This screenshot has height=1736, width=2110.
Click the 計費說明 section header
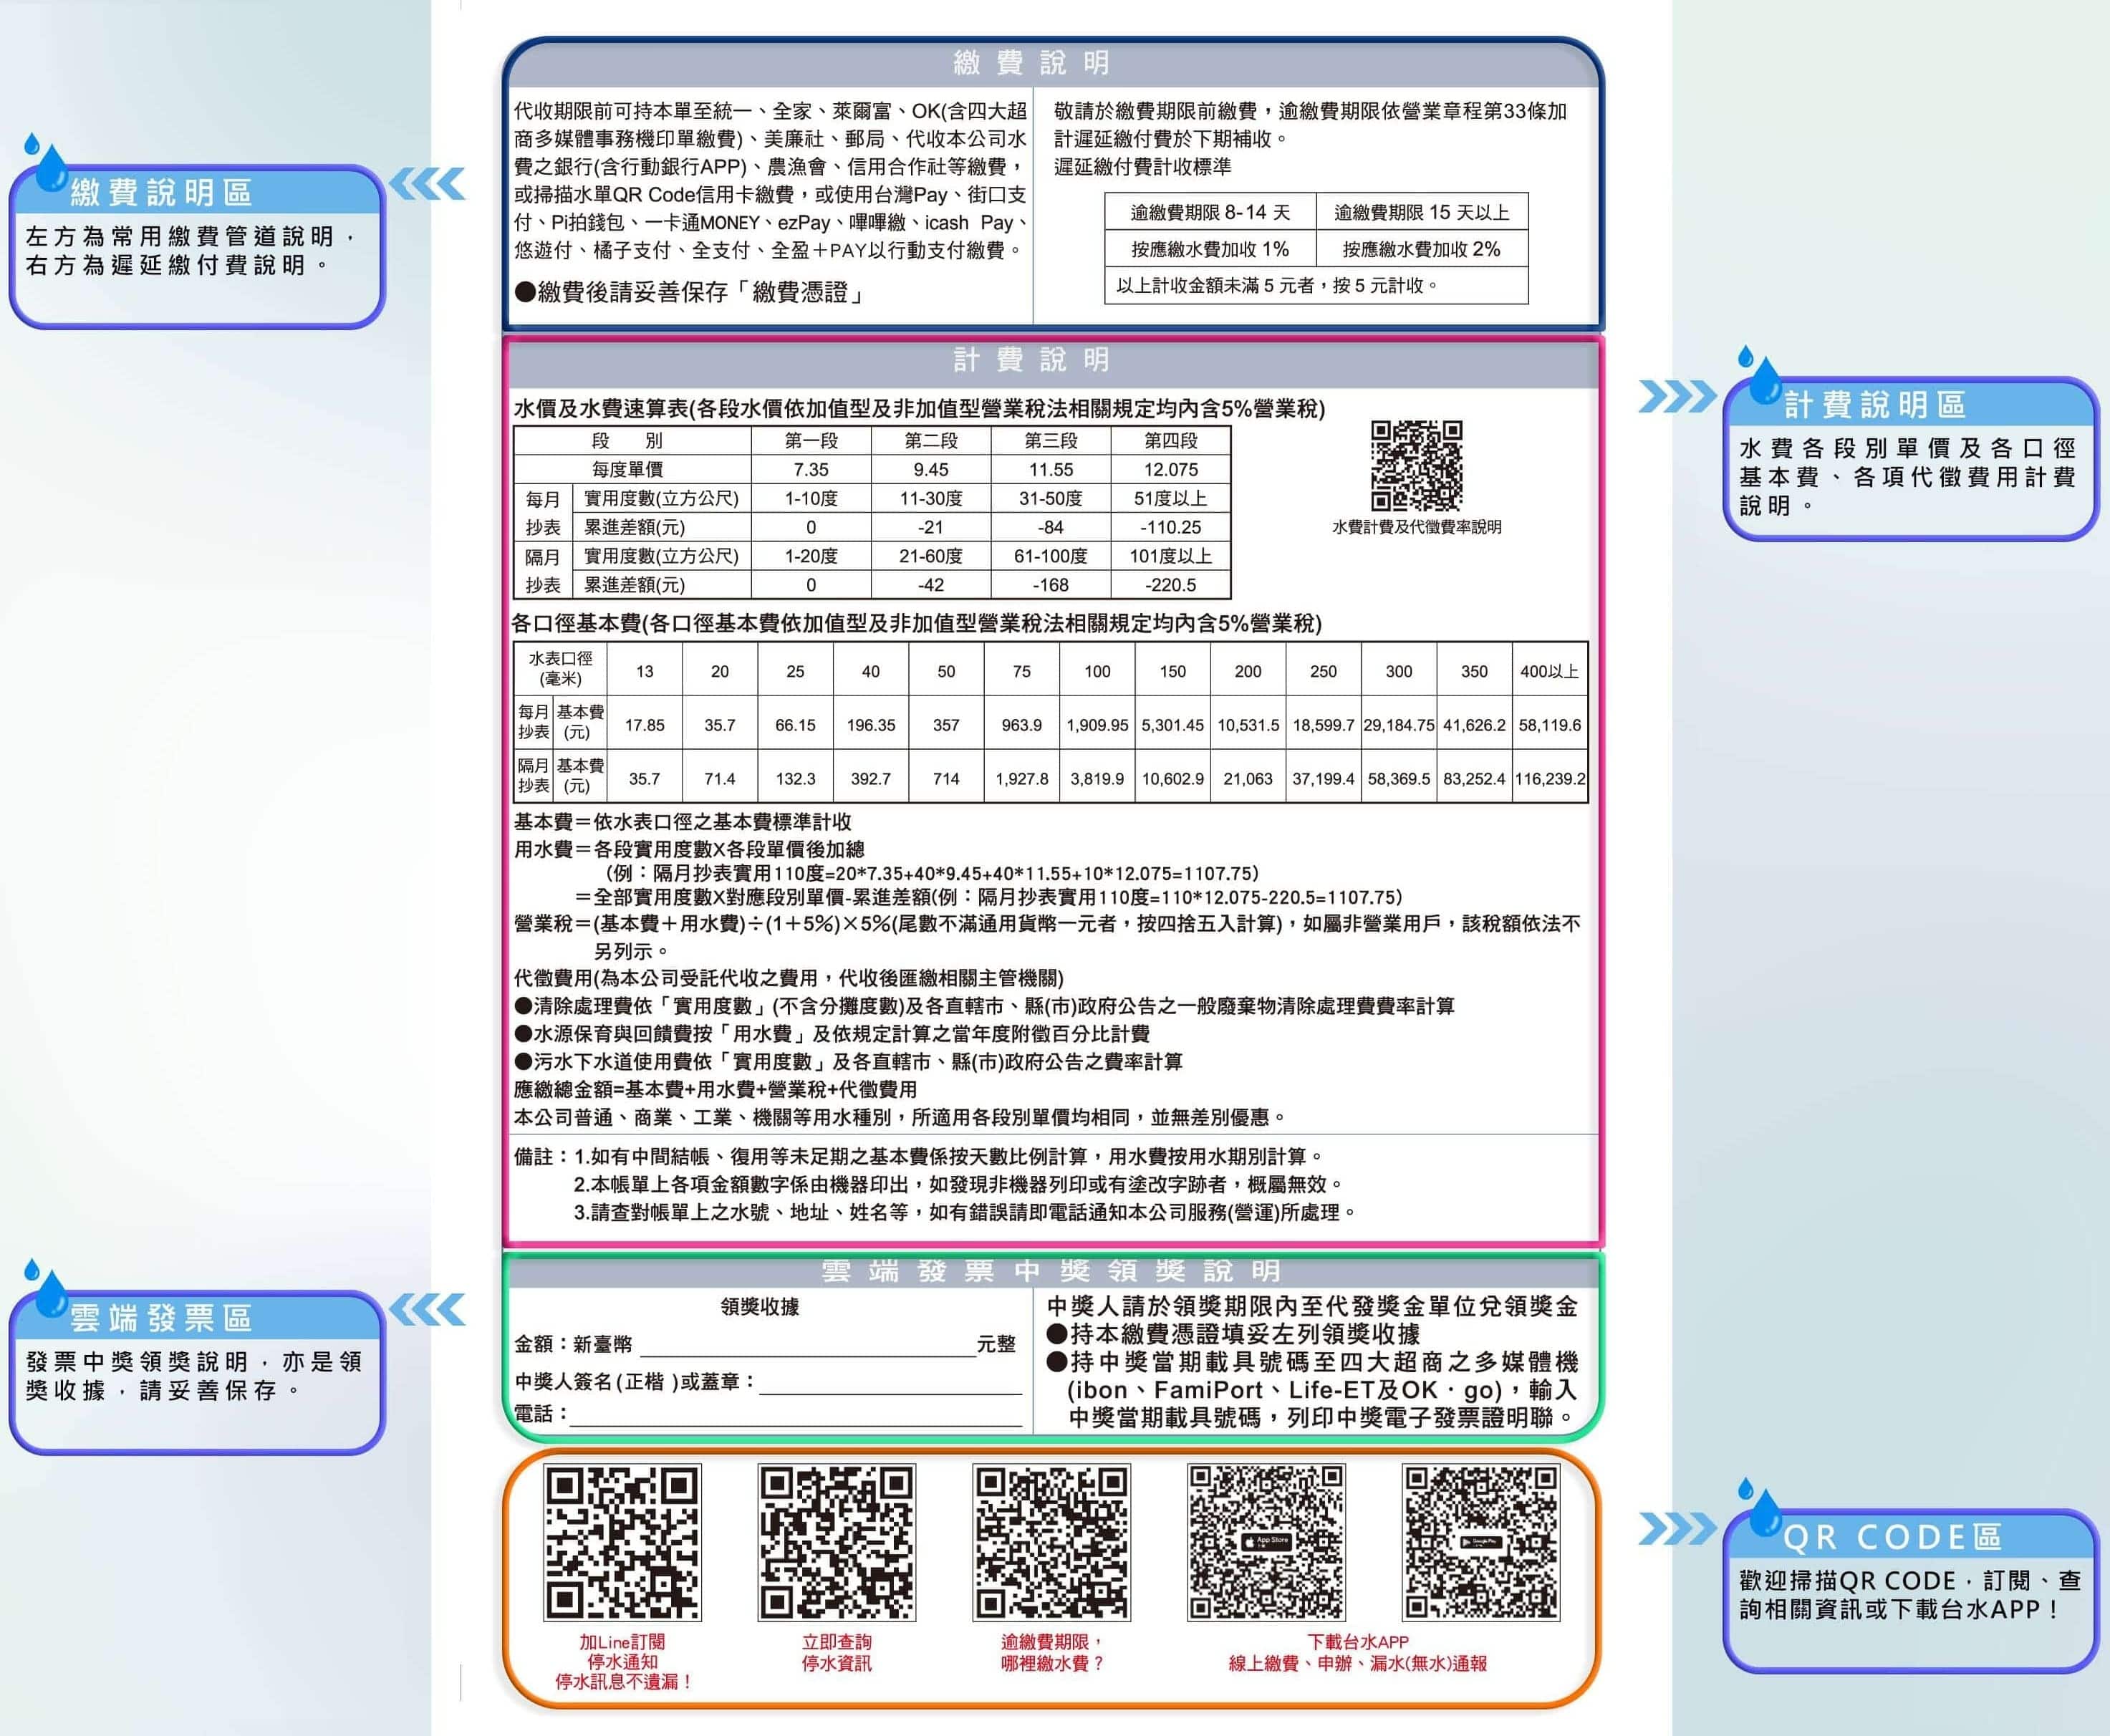point(1032,359)
